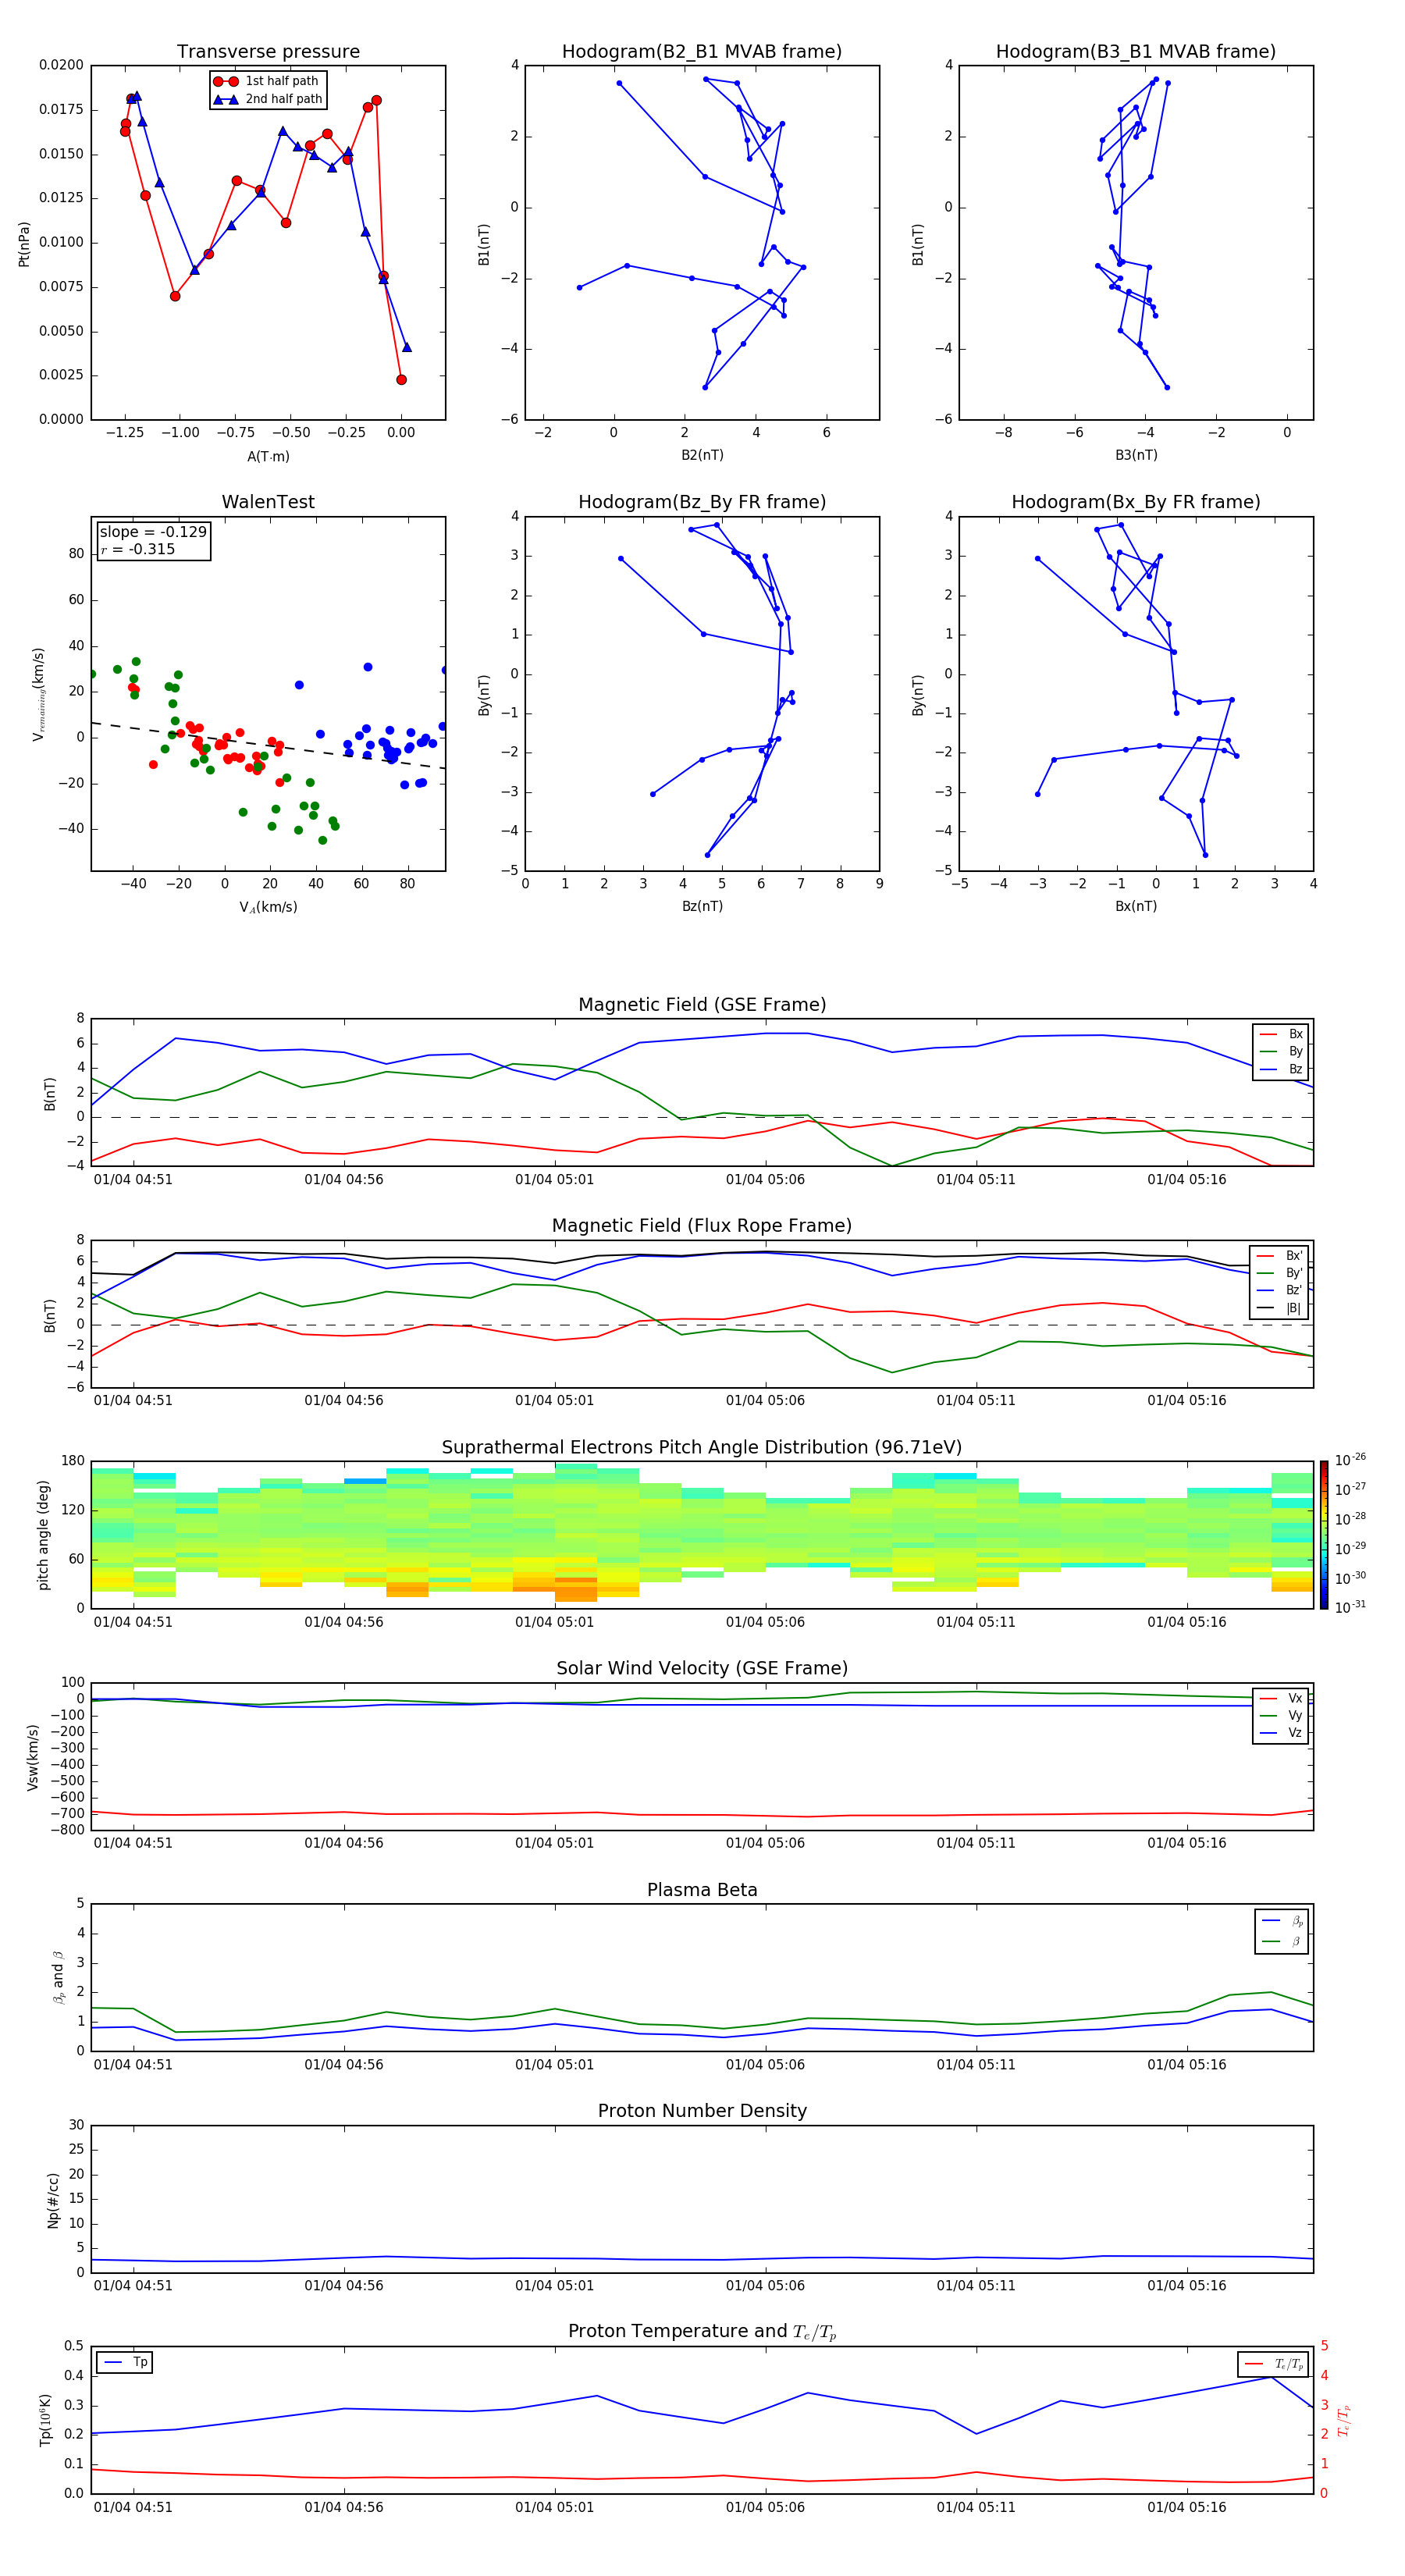Click the 'slope = -0.129' annotation

[x=153, y=532]
